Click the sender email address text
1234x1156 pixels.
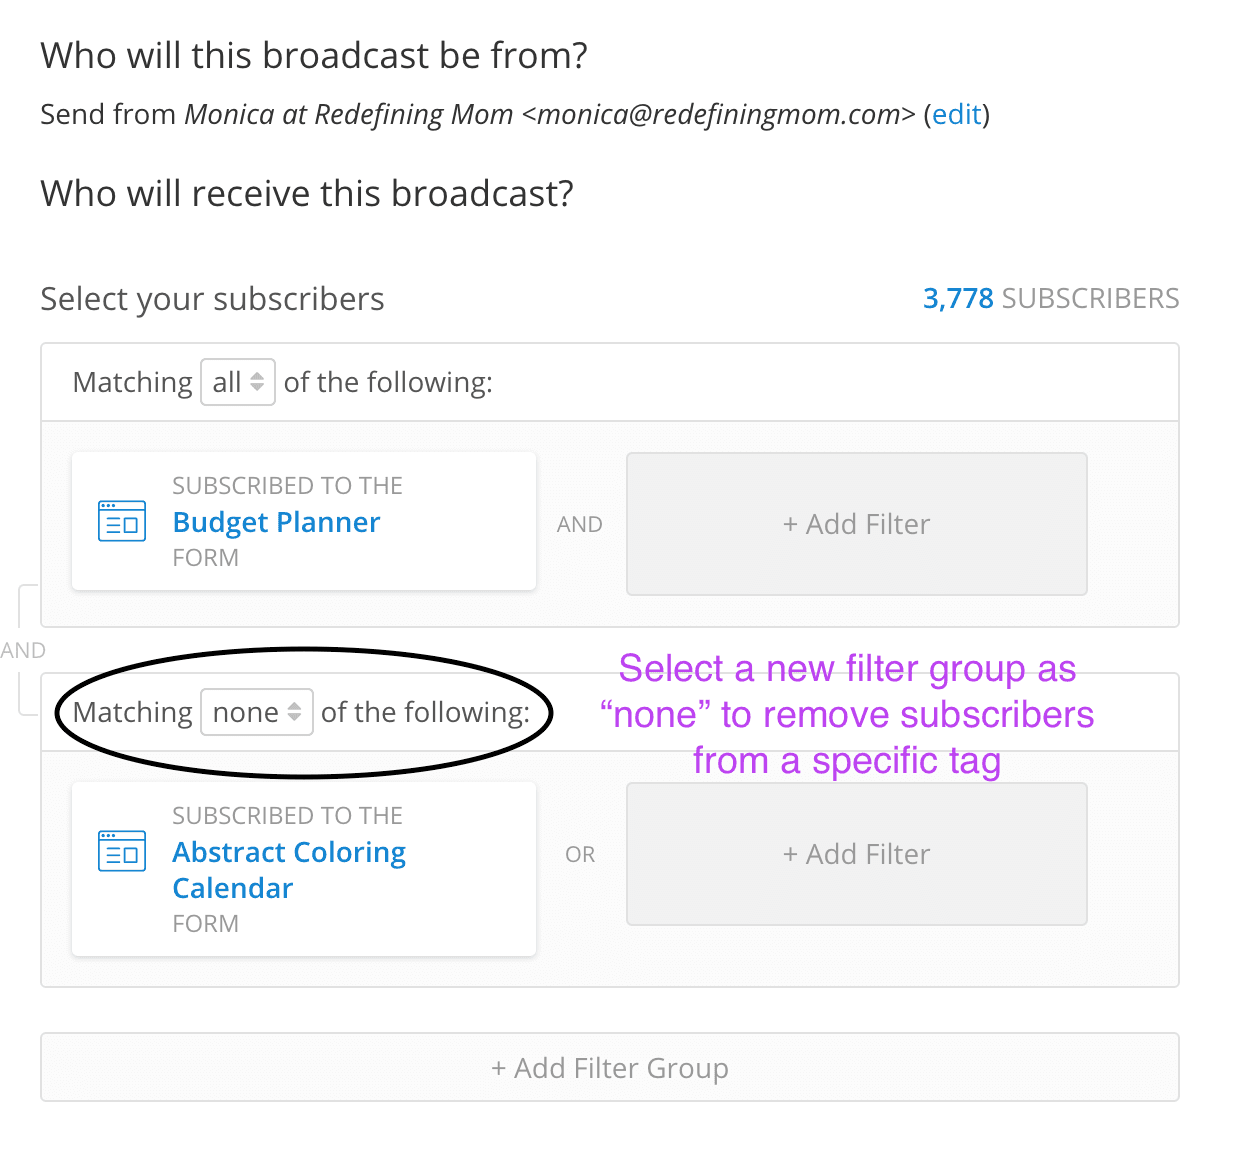[719, 114]
